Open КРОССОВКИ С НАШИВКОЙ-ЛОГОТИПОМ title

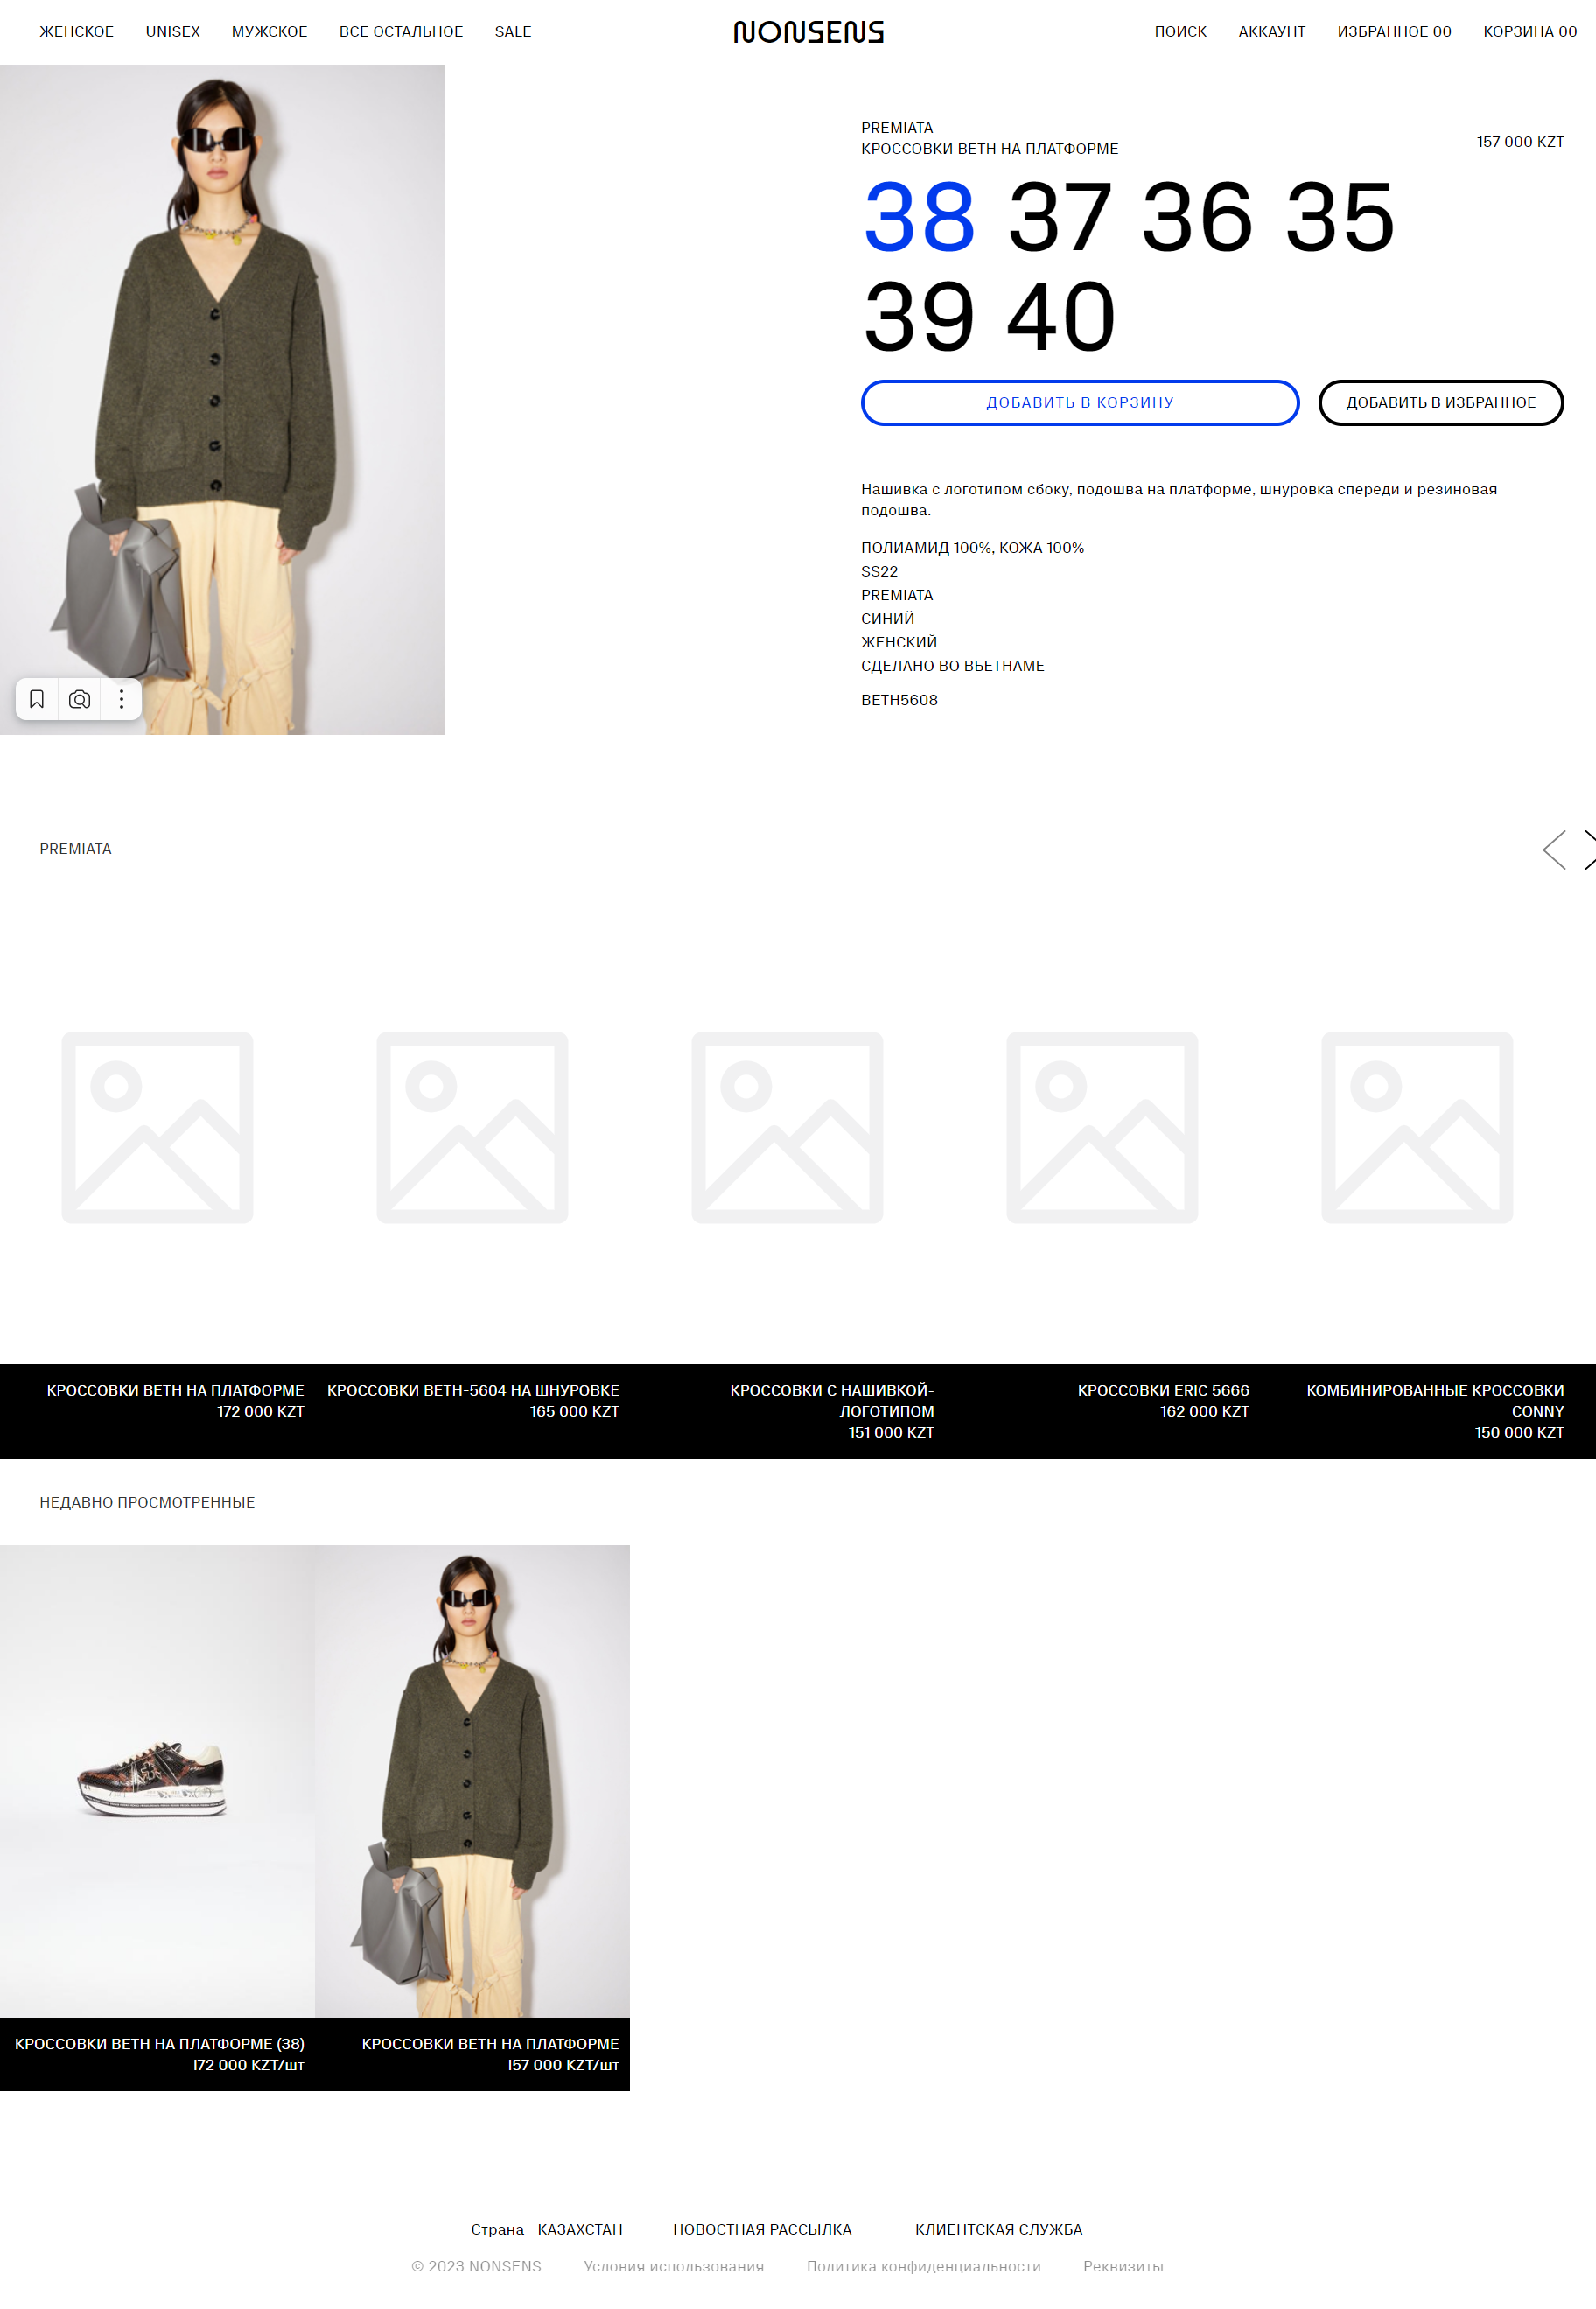pyautogui.click(x=832, y=1401)
